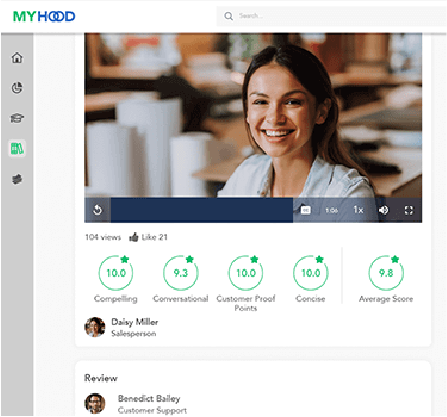Click the star badge on Compelling score
447x417 pixels.
125,259
